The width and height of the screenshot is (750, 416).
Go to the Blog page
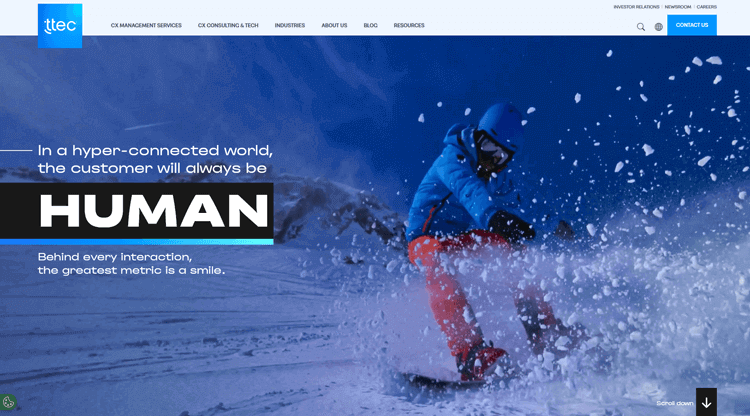[370, 25]
